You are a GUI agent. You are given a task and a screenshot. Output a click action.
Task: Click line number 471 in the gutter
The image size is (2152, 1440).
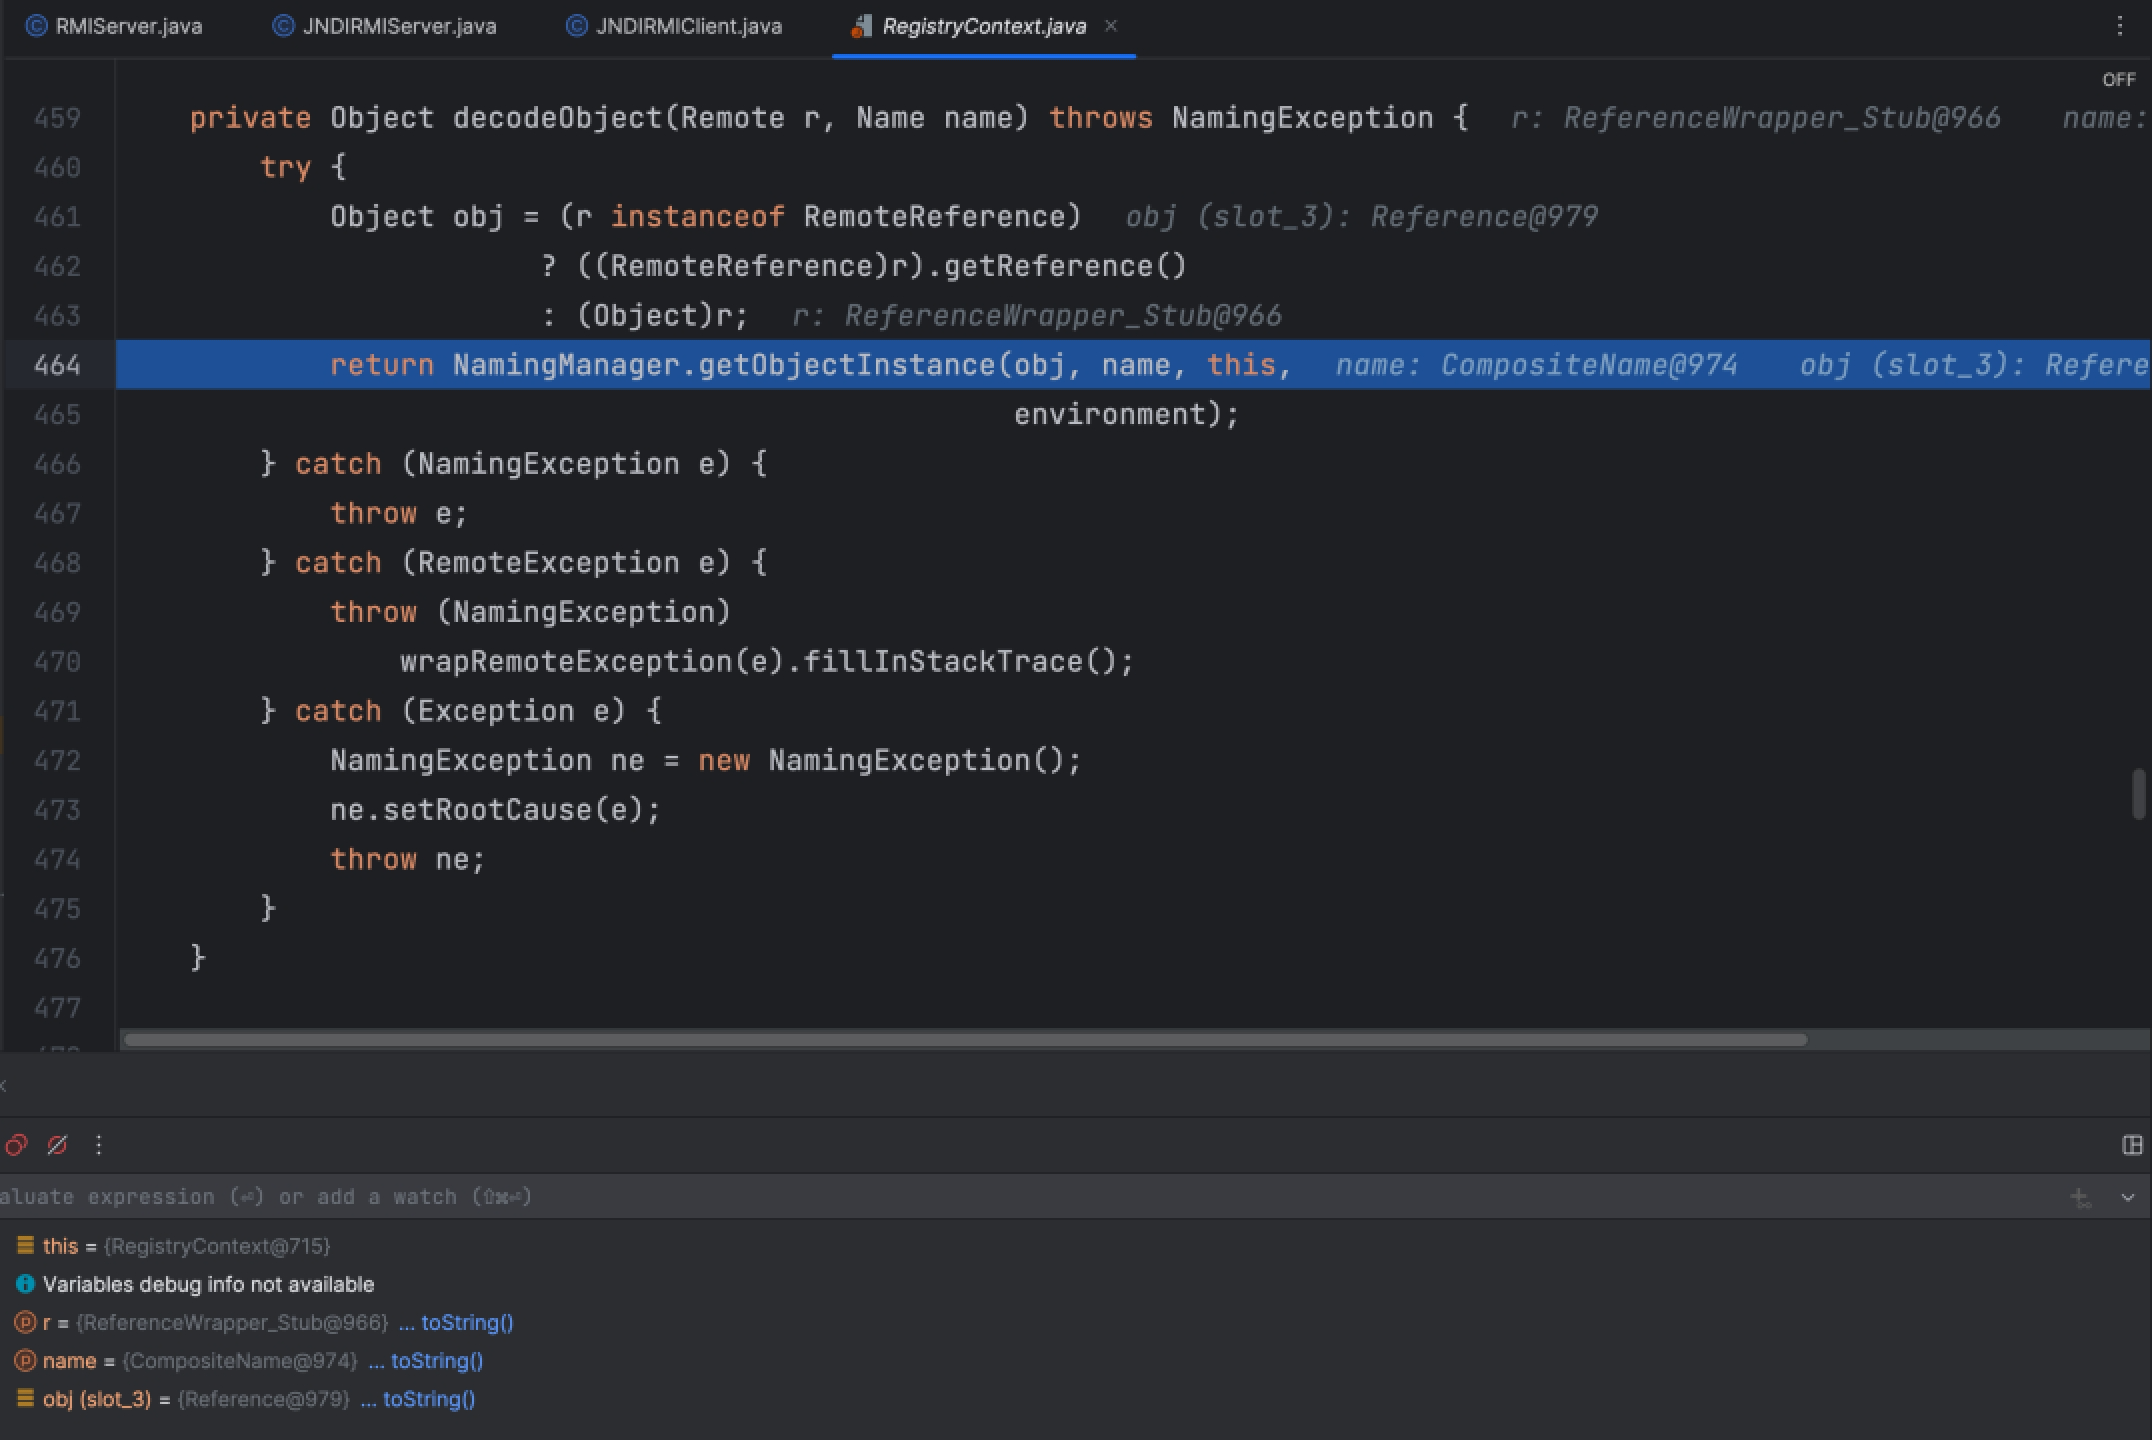[x=57, y=711]
